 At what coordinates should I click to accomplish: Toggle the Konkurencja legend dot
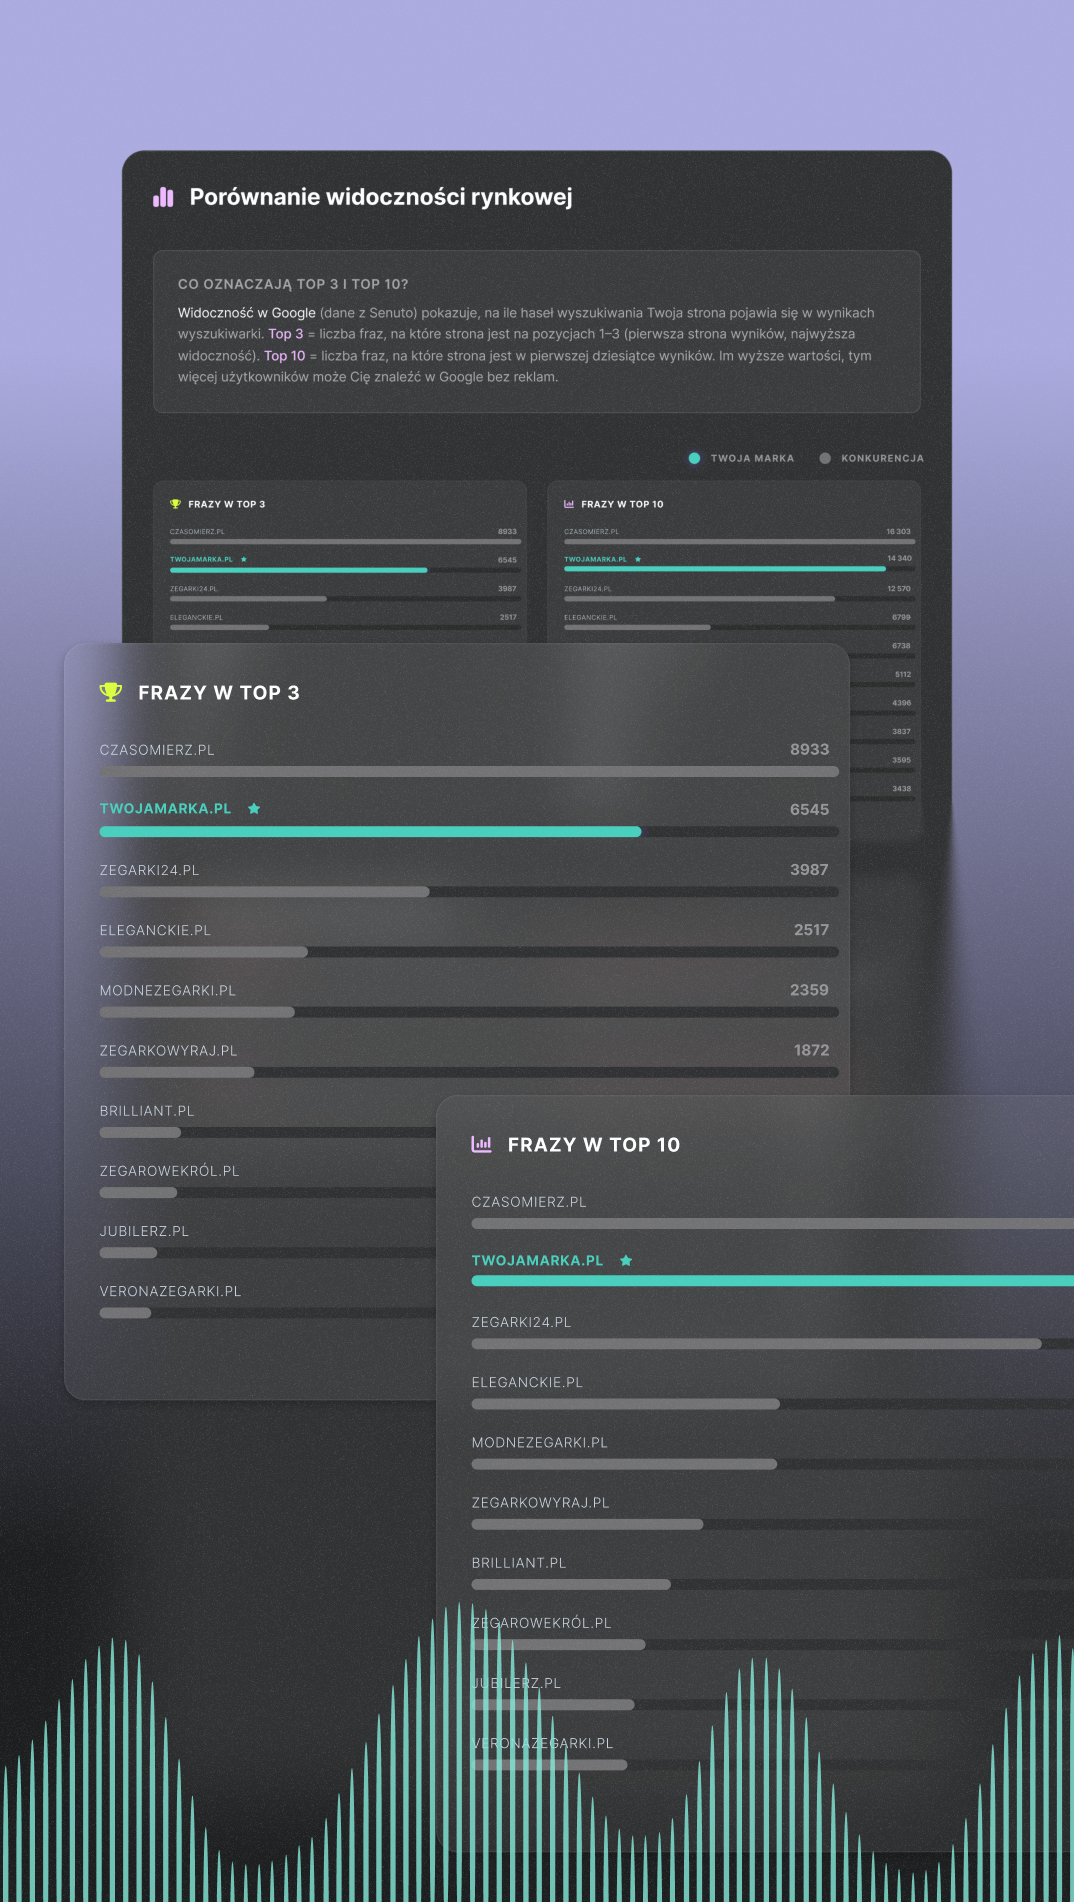coord(825,458)
